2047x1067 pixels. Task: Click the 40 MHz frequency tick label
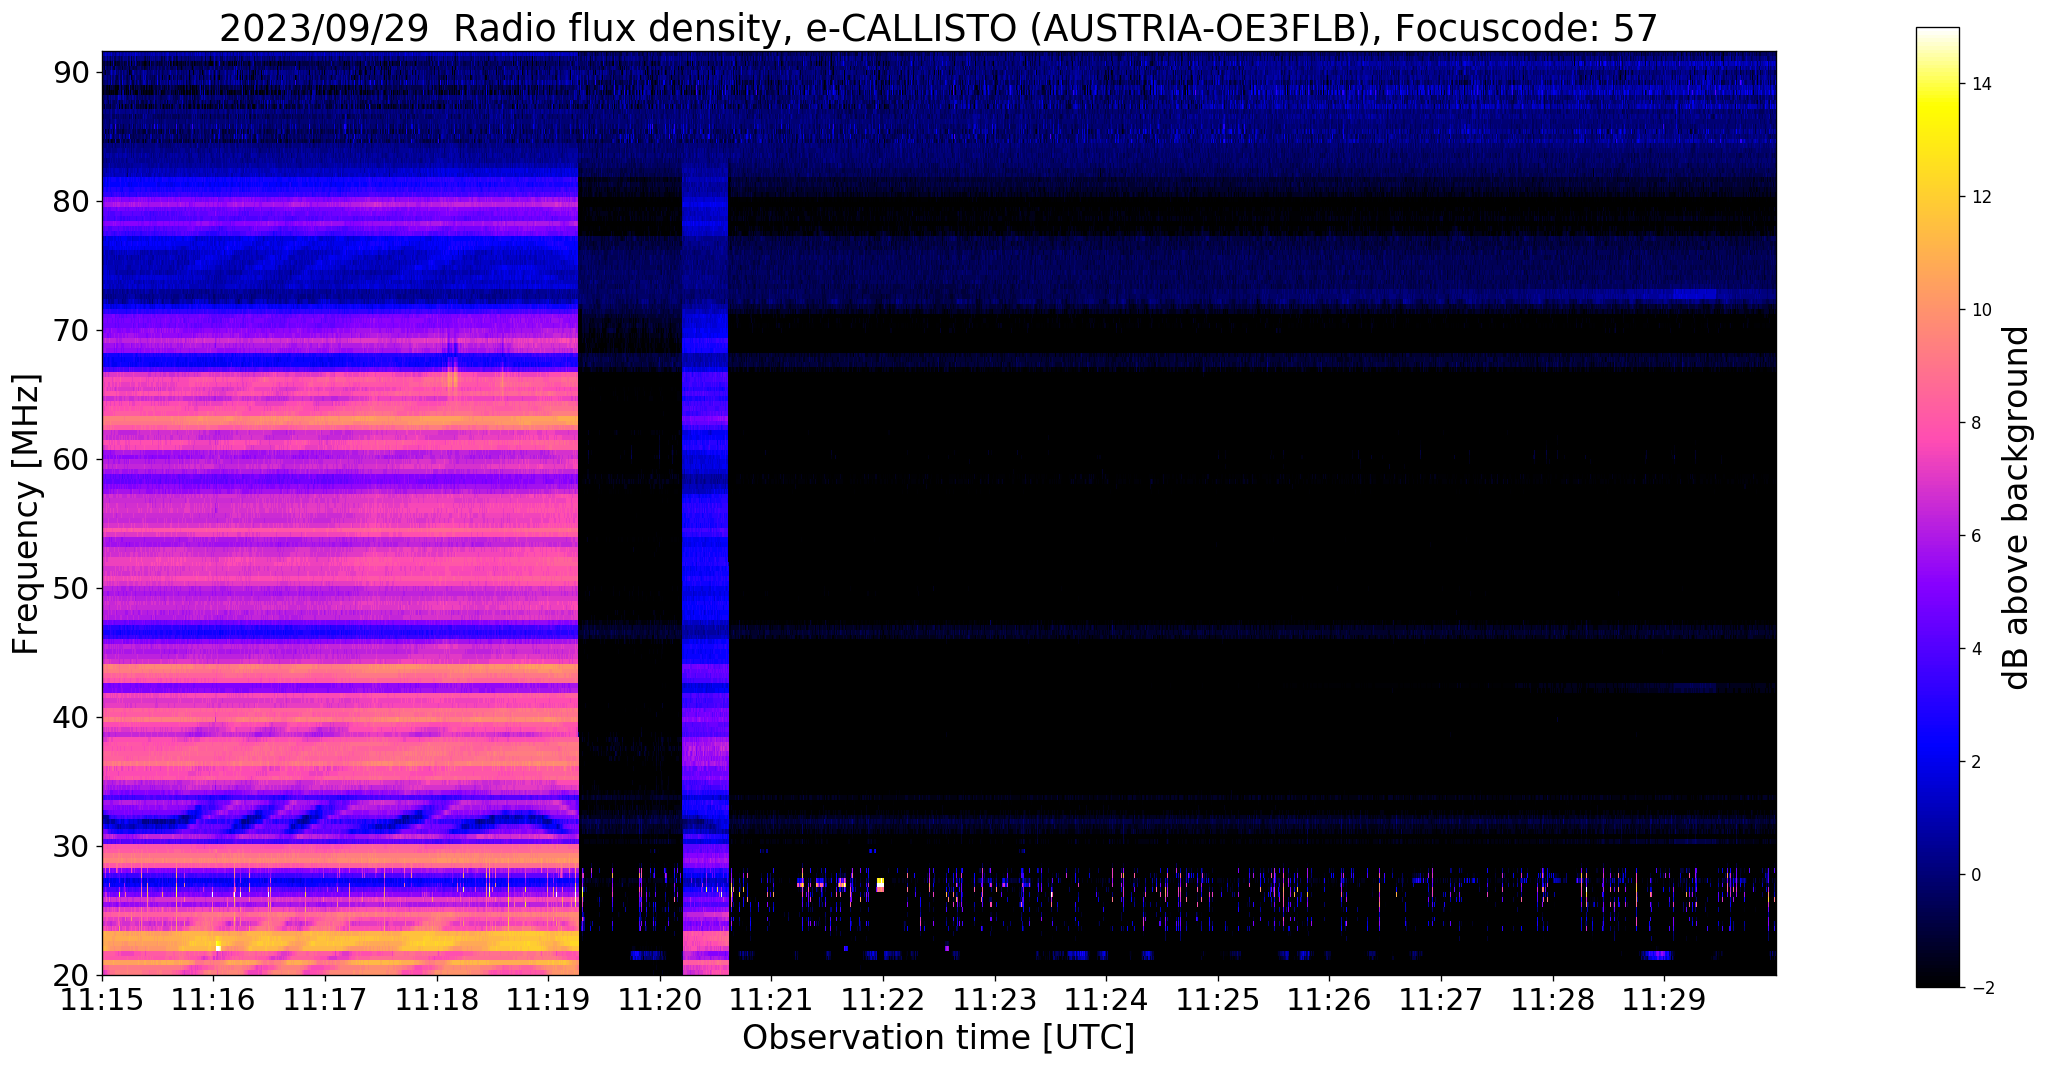pyautogui.click(x=72, y=717)
